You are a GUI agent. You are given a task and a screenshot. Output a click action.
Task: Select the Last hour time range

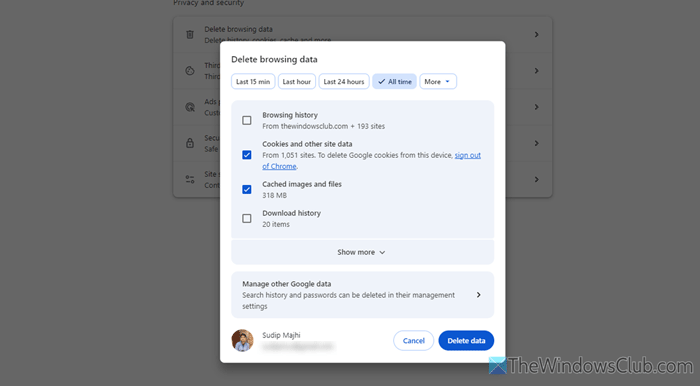(x=296, y=82)
